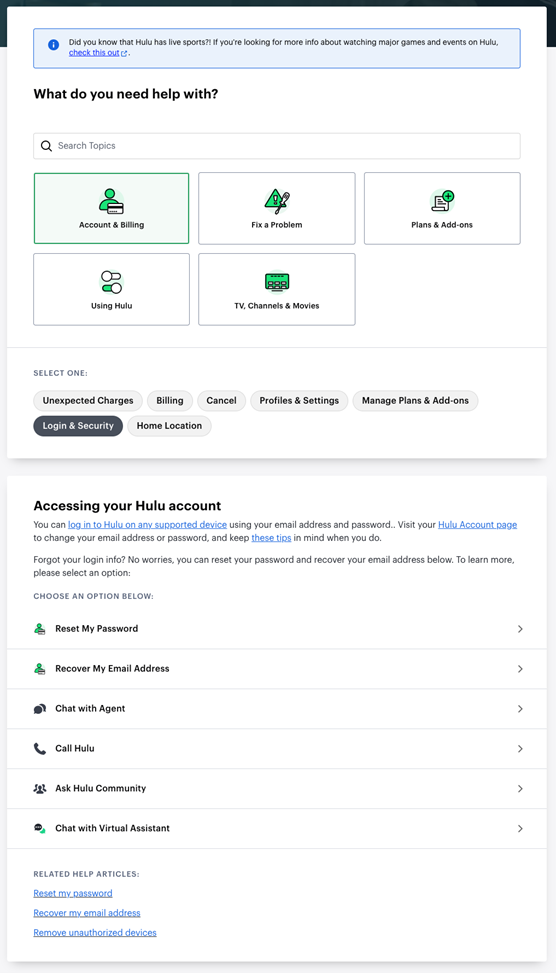Click the 'Chat with Agent' option text
This screenshot has width=556, height=973.
pyautogui.click(x=90, y=709)
